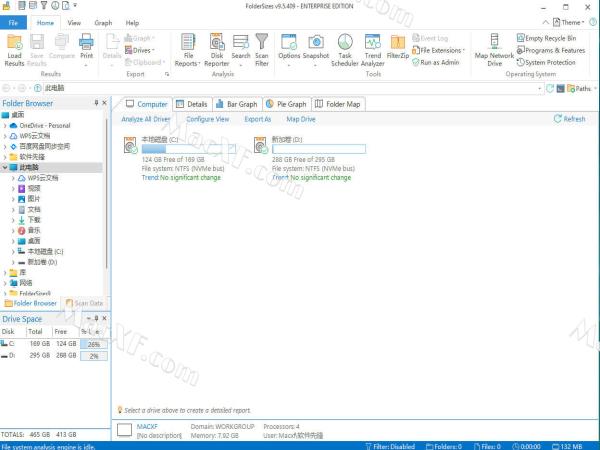Expand the 新加卷 (D:) tree node

click(x=13, y=262)
